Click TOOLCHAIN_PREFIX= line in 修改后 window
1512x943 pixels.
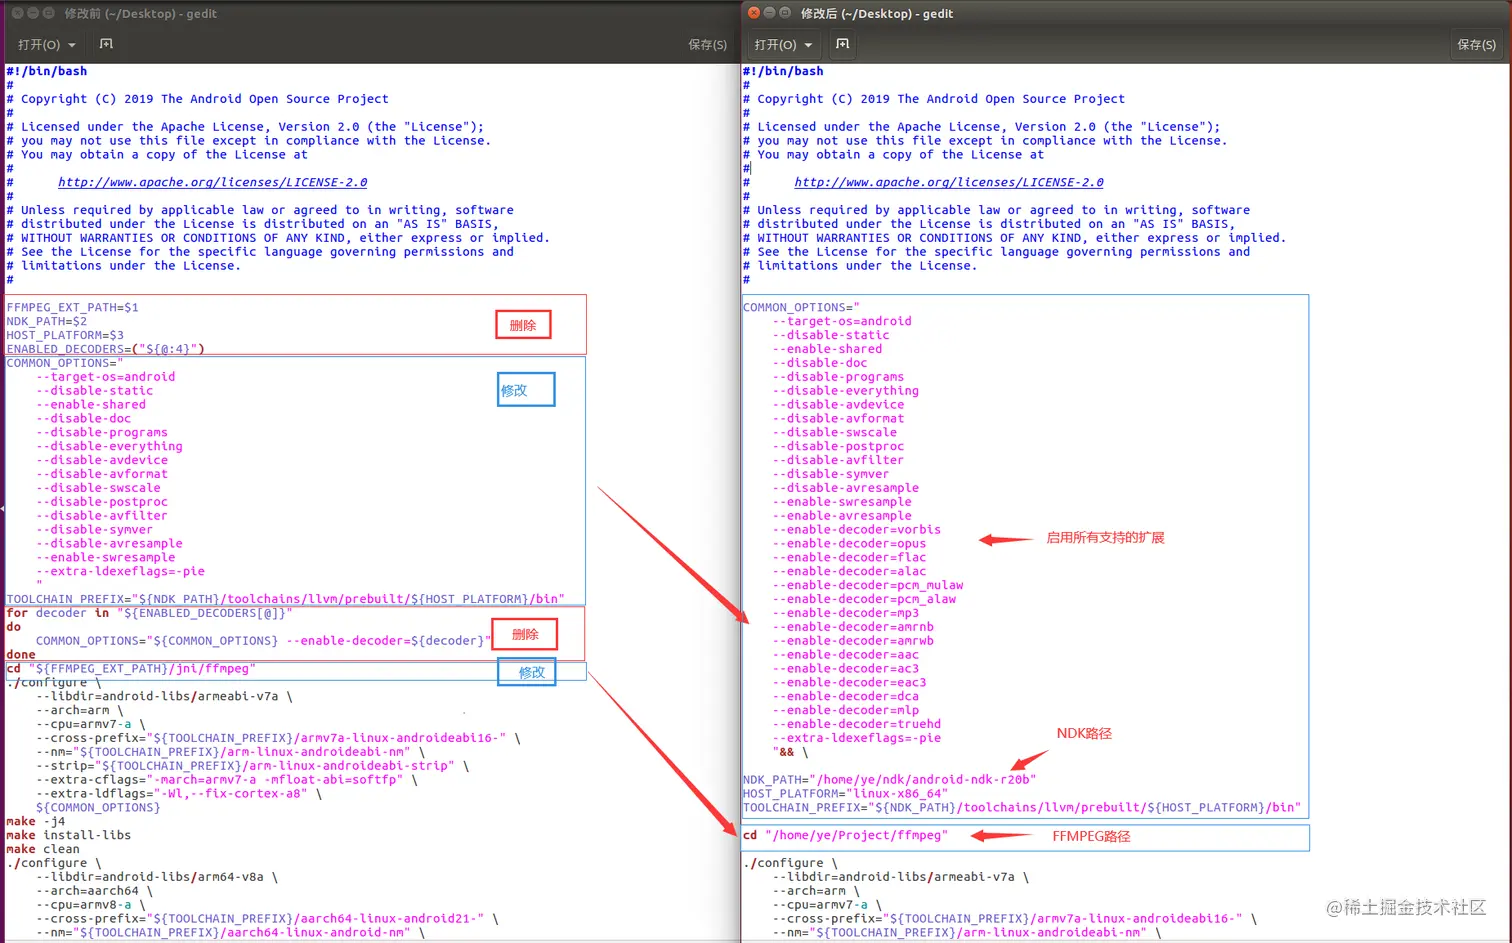(x=1022, y=808)
